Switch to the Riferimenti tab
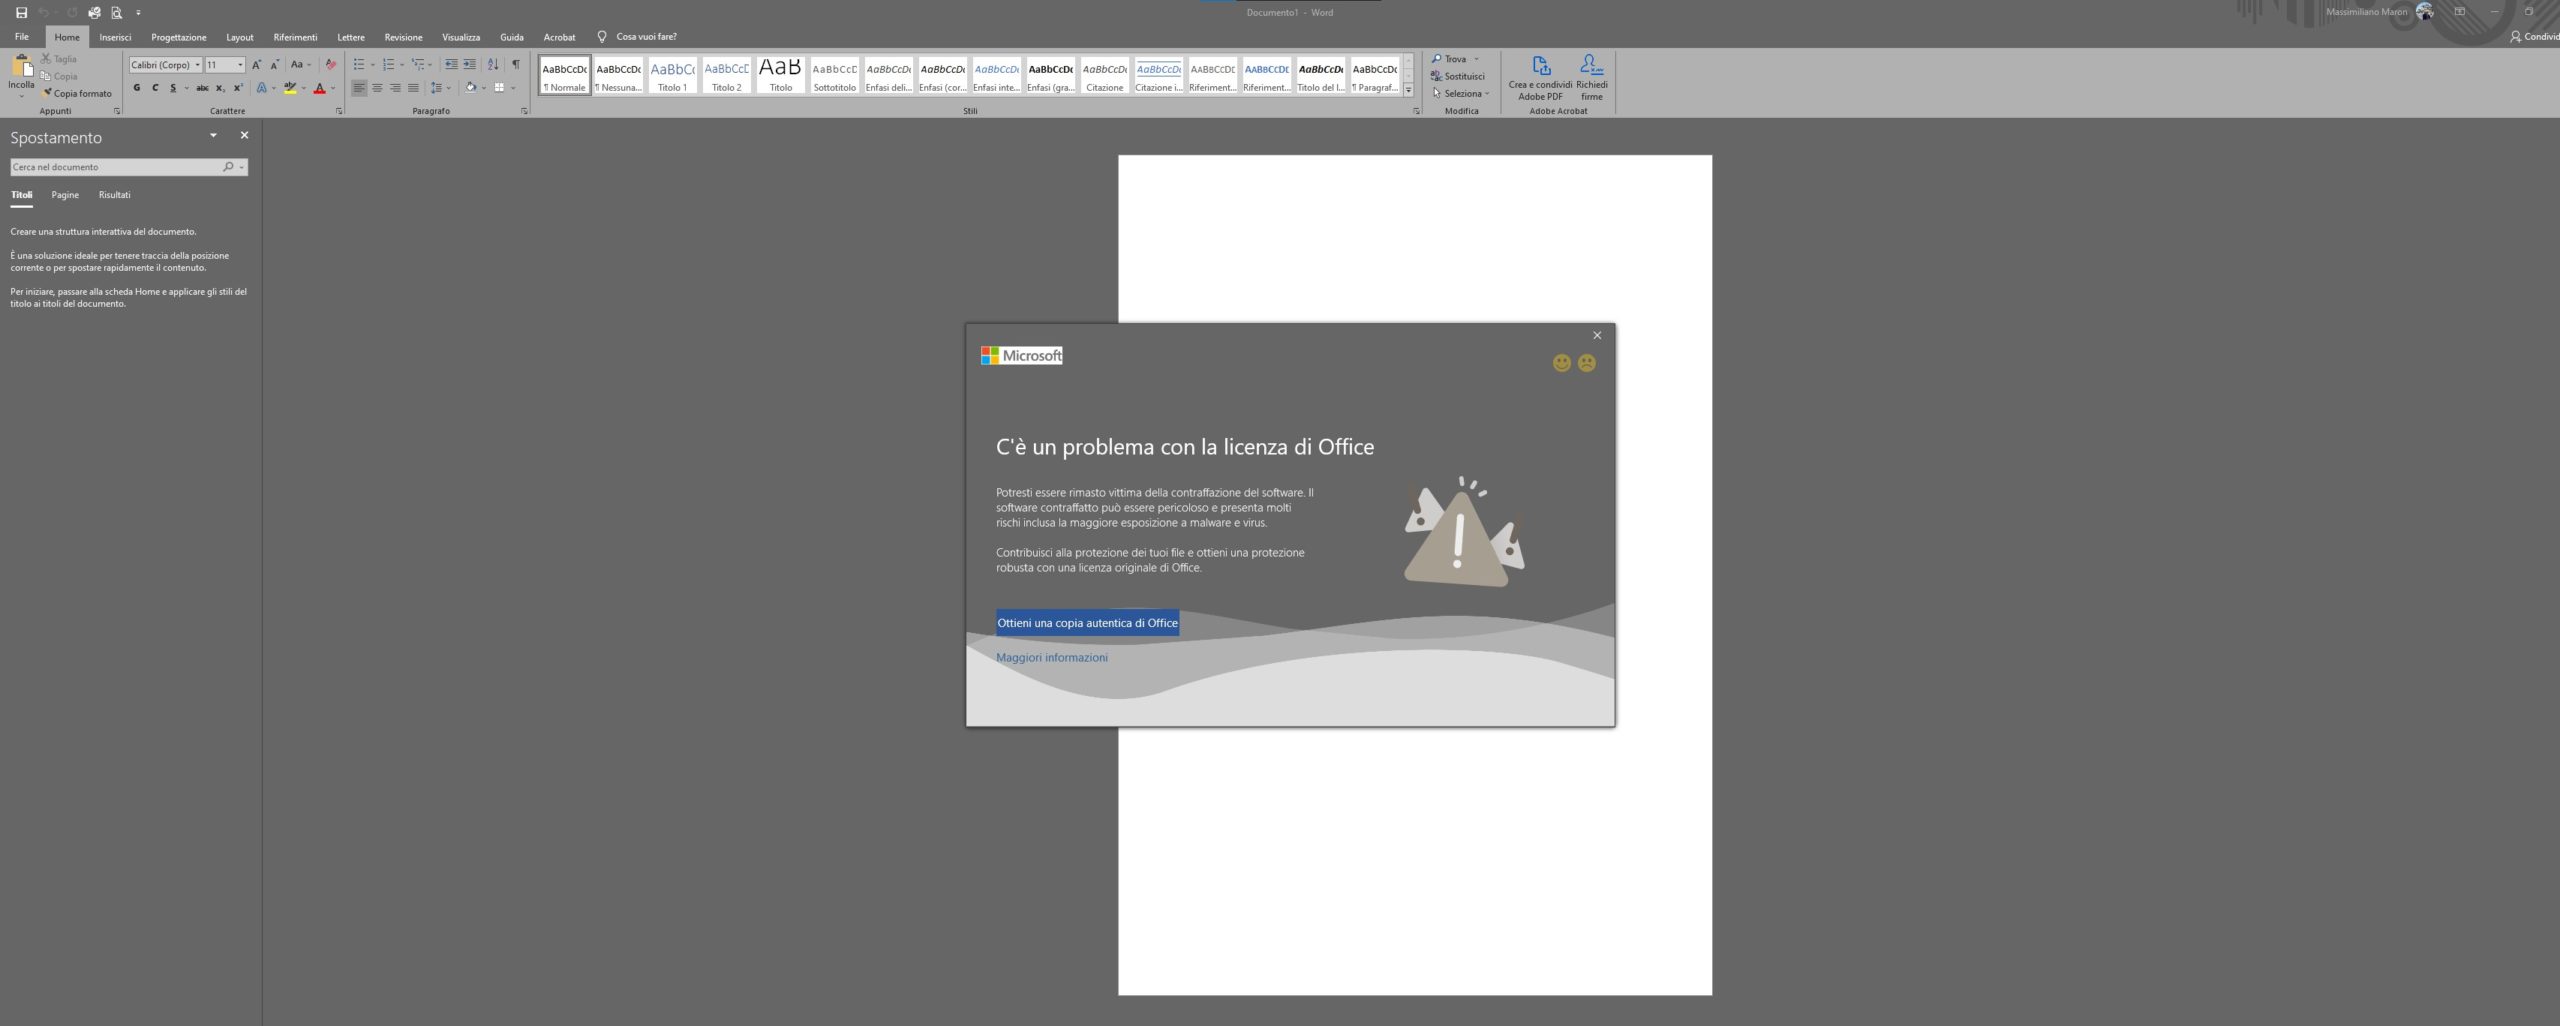The image size is (2560, 1026). pos(295,37)
